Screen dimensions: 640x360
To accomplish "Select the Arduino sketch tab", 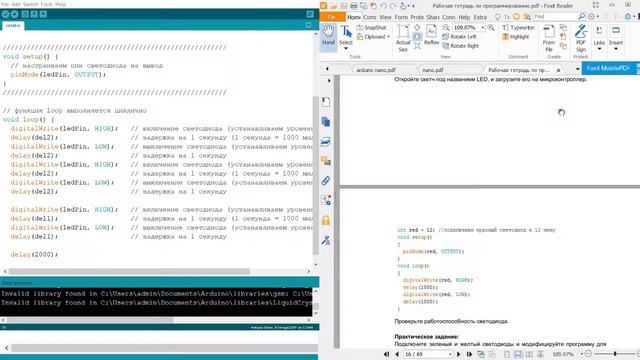I will (13, 25).
